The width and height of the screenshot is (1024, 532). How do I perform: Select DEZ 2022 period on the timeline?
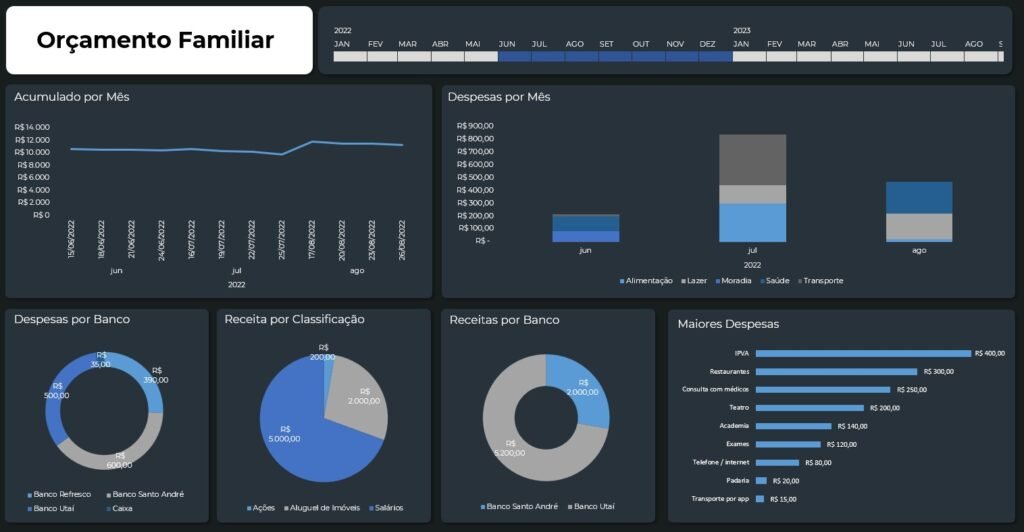(x=715, y=57)
